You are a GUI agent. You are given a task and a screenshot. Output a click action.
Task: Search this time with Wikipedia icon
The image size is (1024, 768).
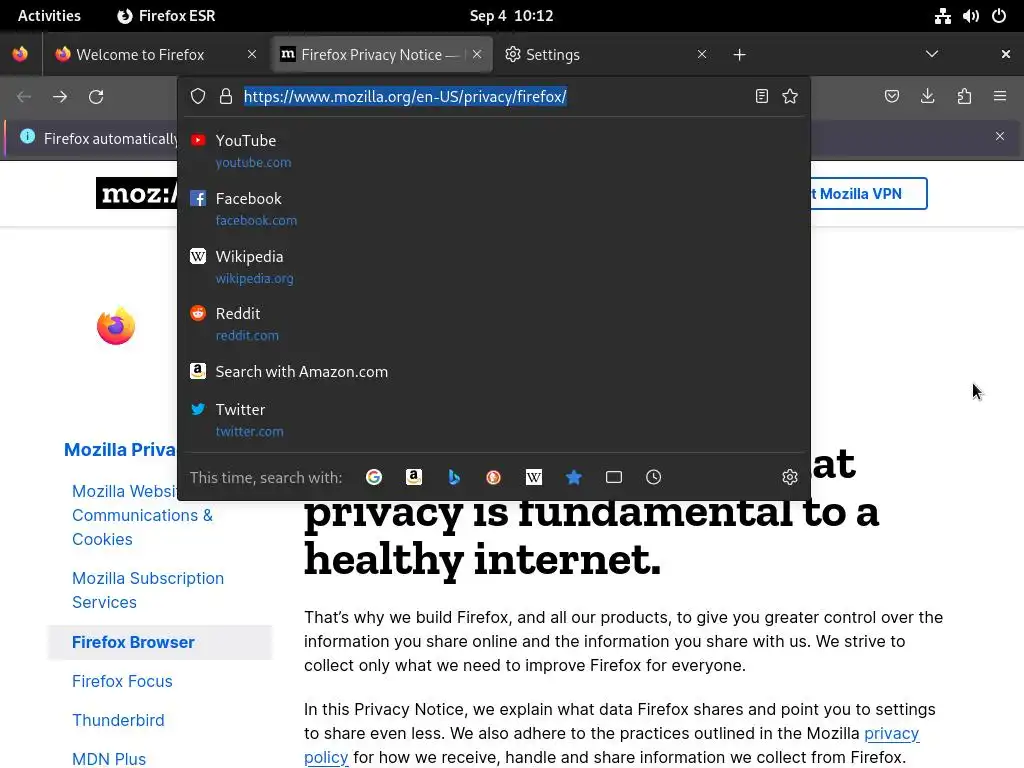pos(534,477)
